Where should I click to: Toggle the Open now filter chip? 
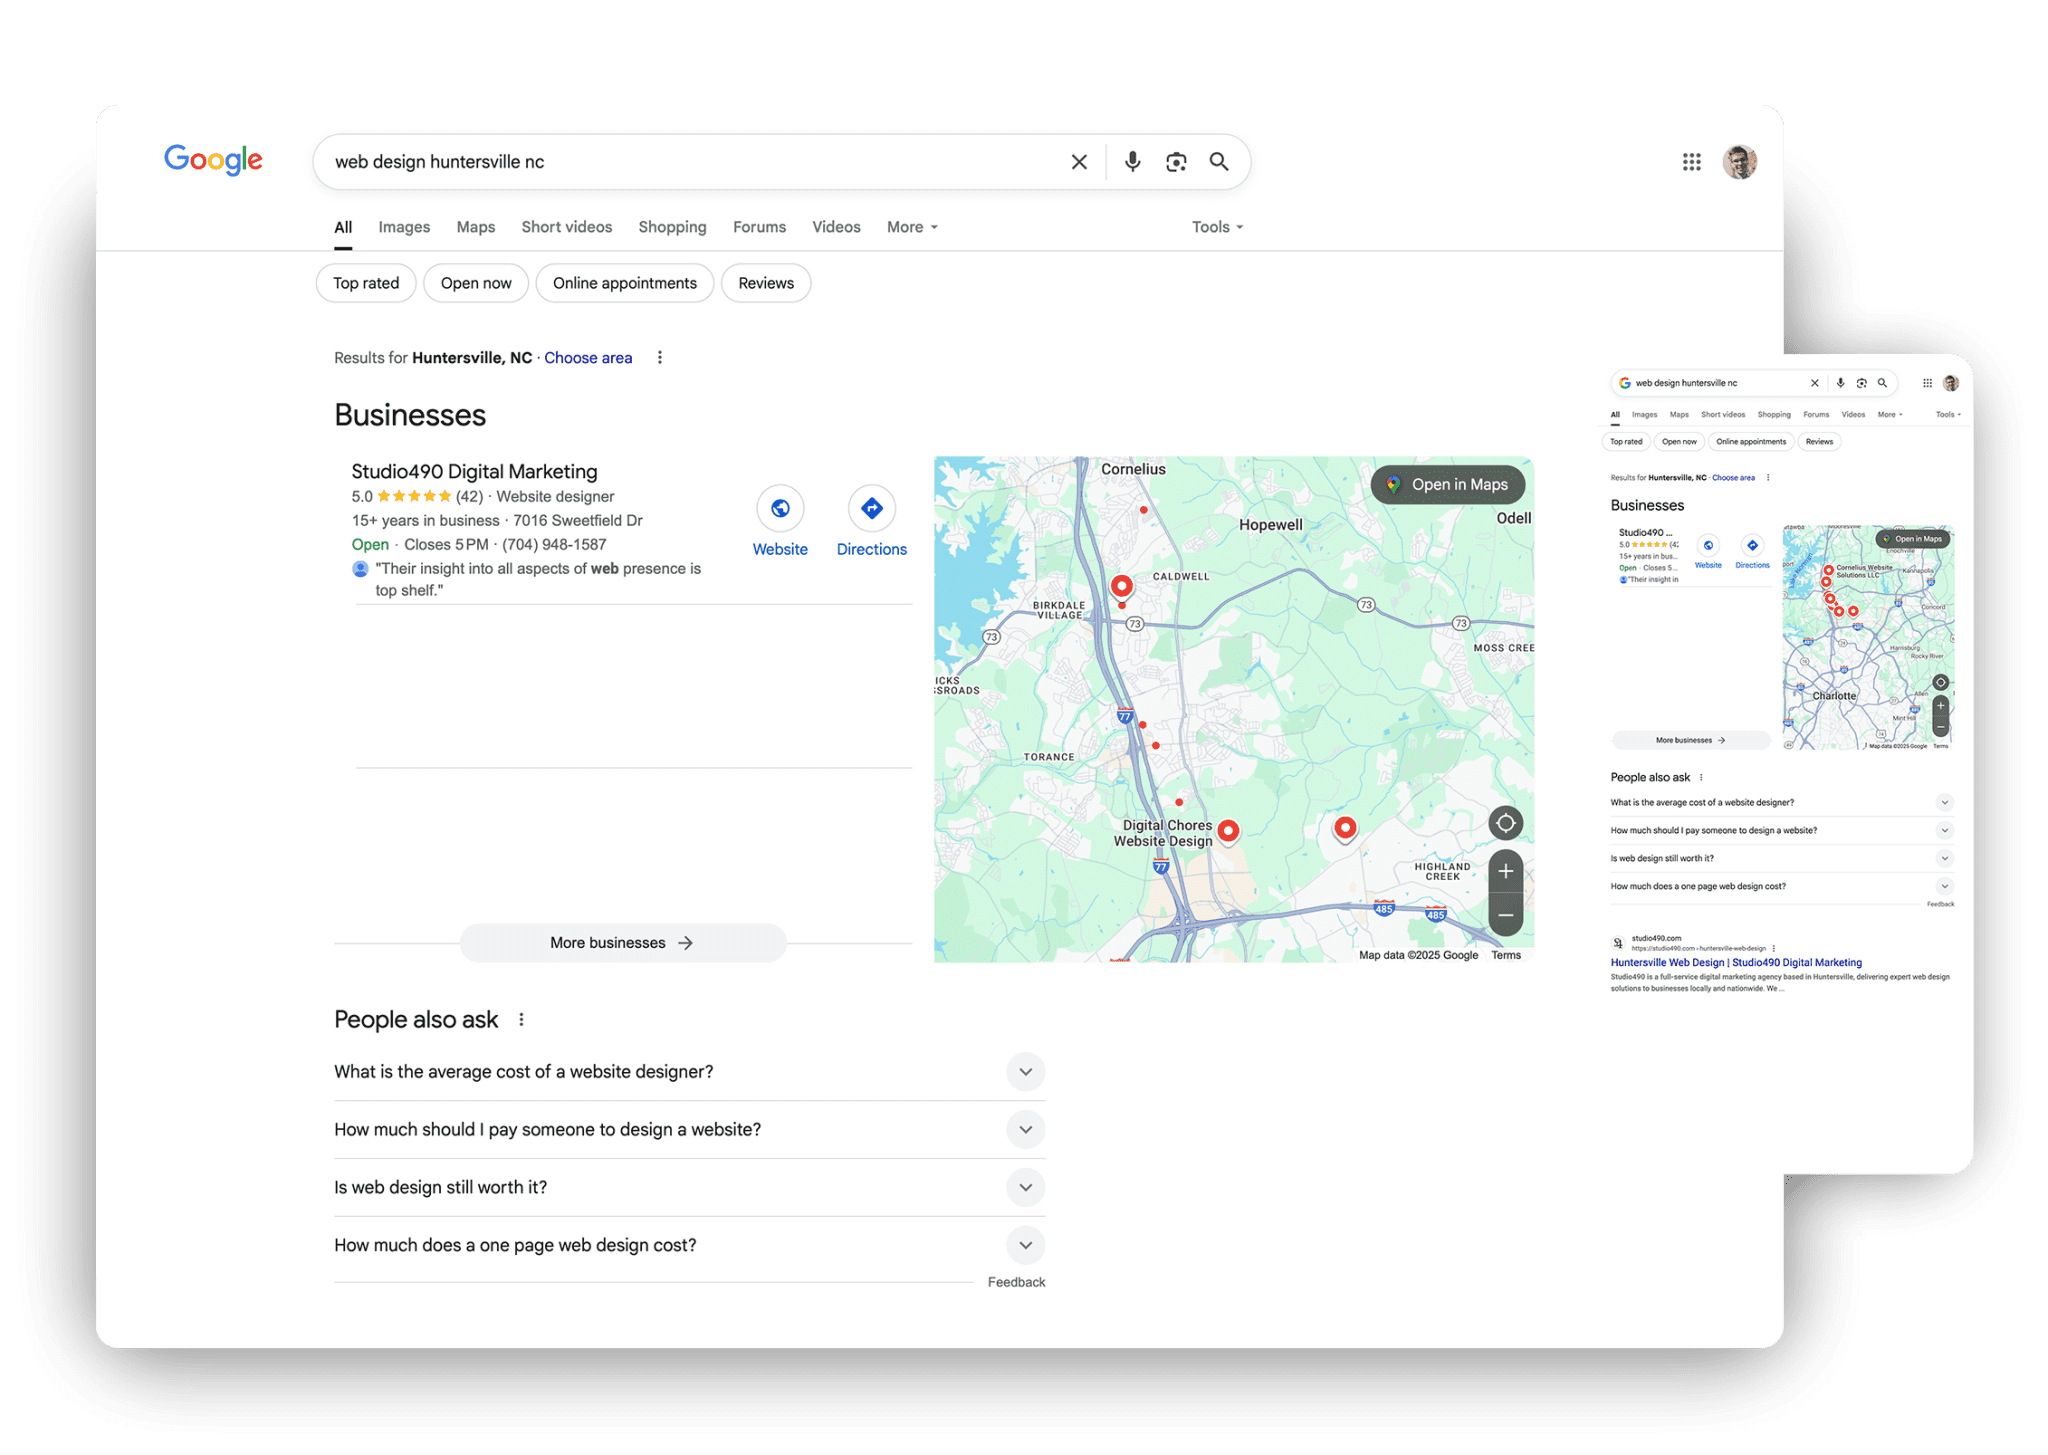tap(476, 283)
